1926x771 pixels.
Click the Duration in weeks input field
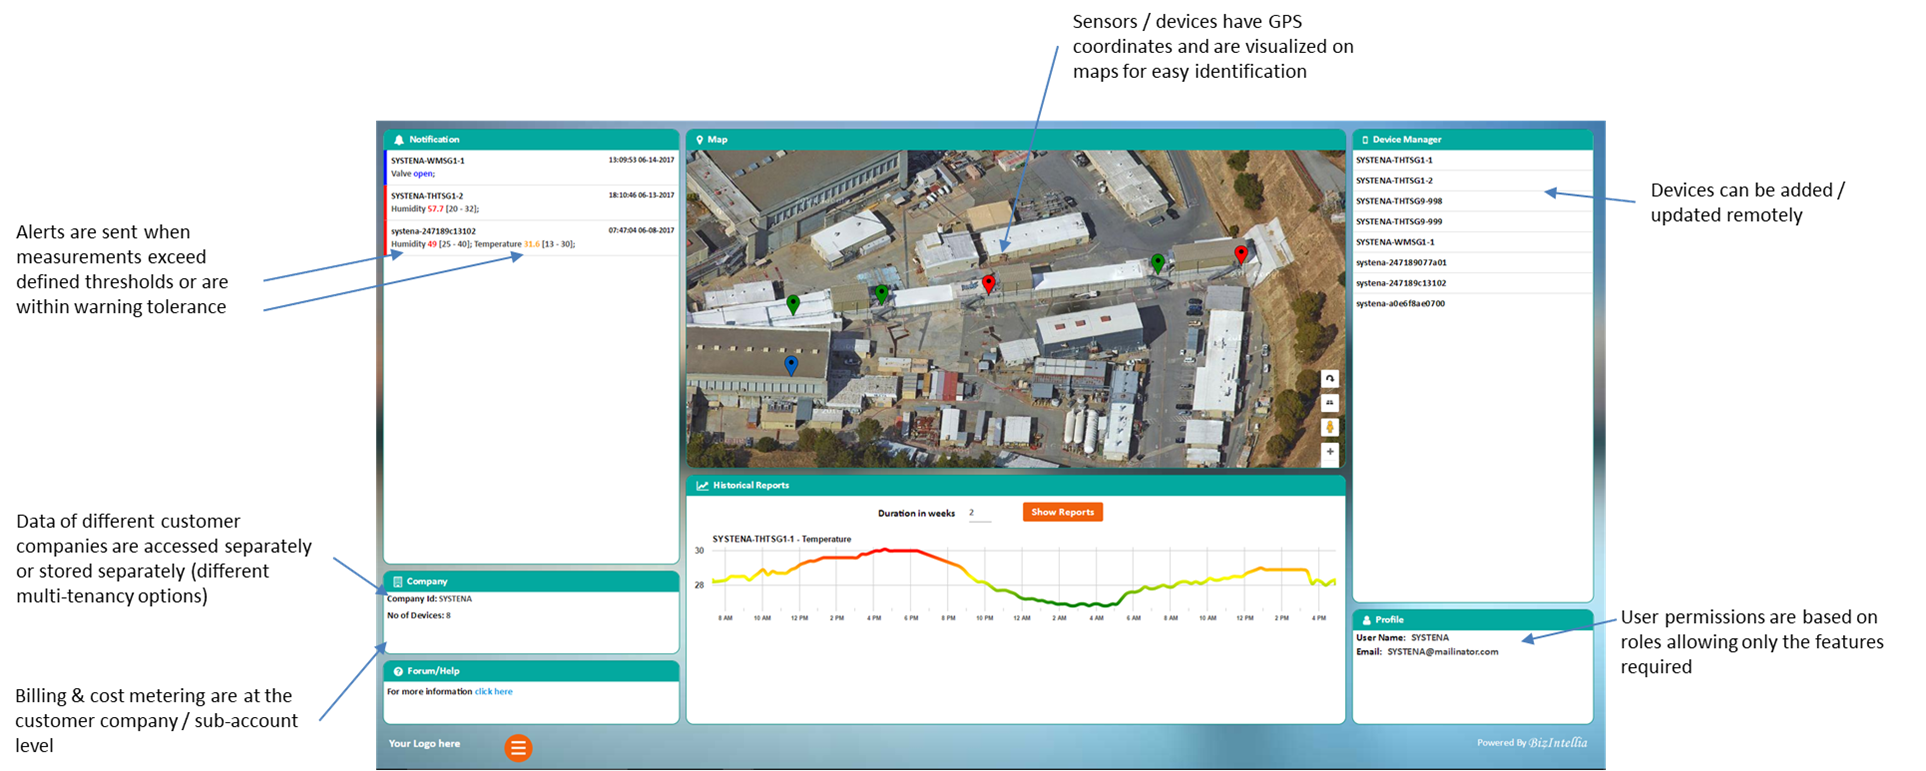[979, 513]
